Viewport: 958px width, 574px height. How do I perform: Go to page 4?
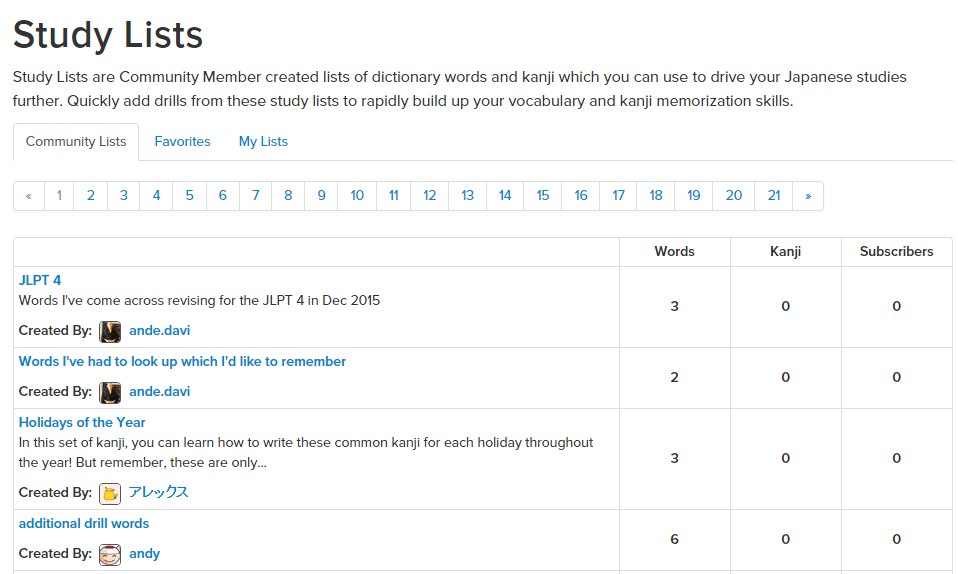coord(156,196)
